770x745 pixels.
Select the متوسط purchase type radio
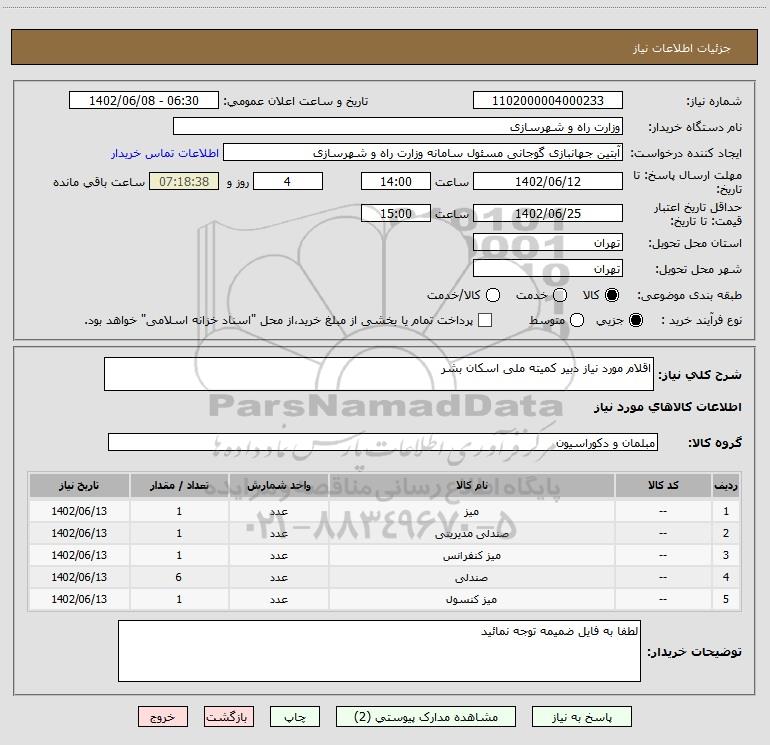pos(577,320)
